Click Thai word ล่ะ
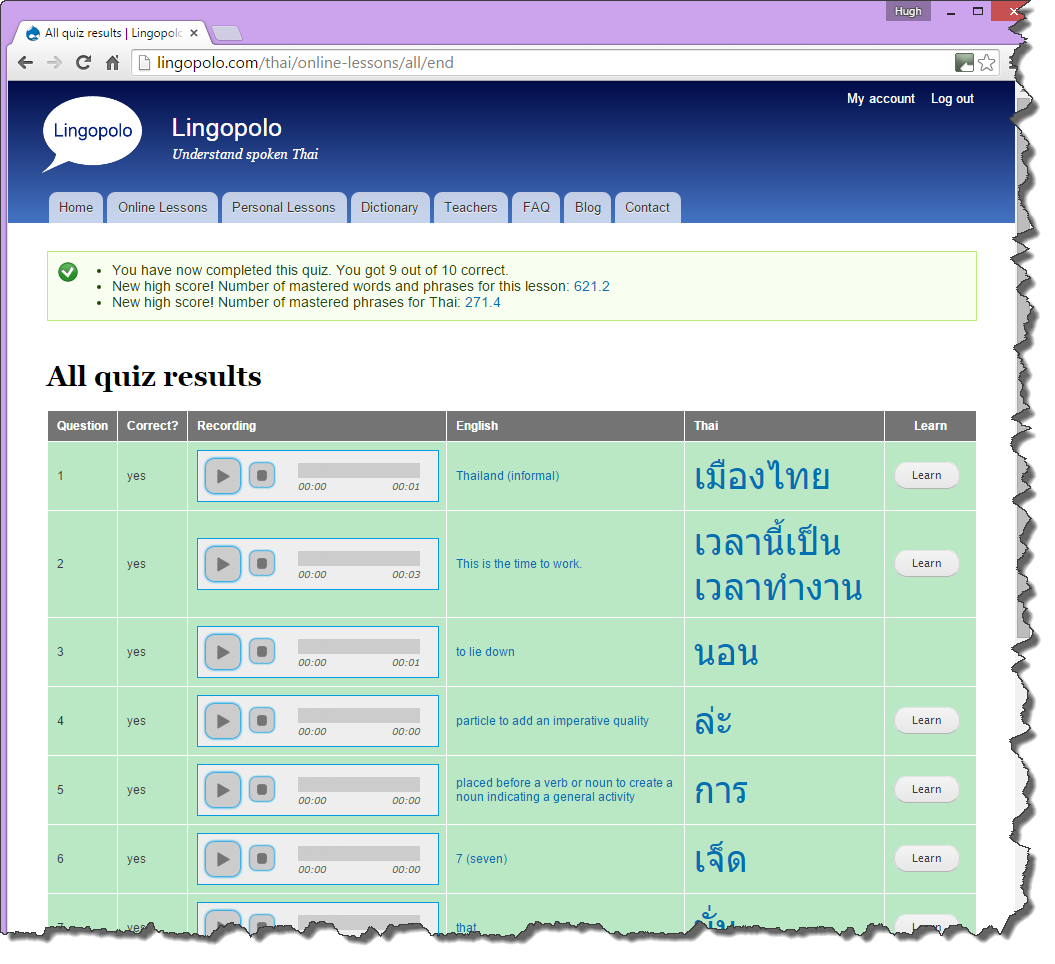The height and width of the screenshot is (964, 1055). click(x=713, y=720)
